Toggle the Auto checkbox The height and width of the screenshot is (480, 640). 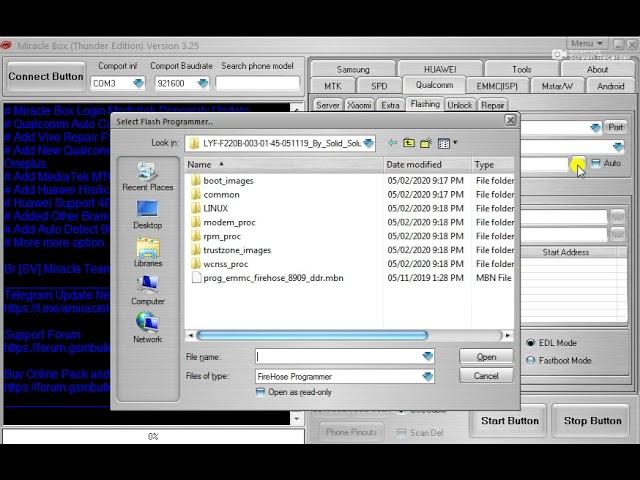click(596, 163)
